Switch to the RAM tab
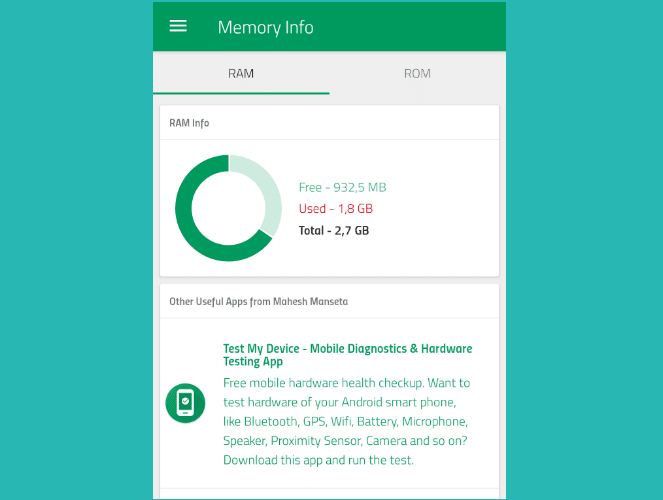Viewport: 663px width, 500px height. point(241,73)
